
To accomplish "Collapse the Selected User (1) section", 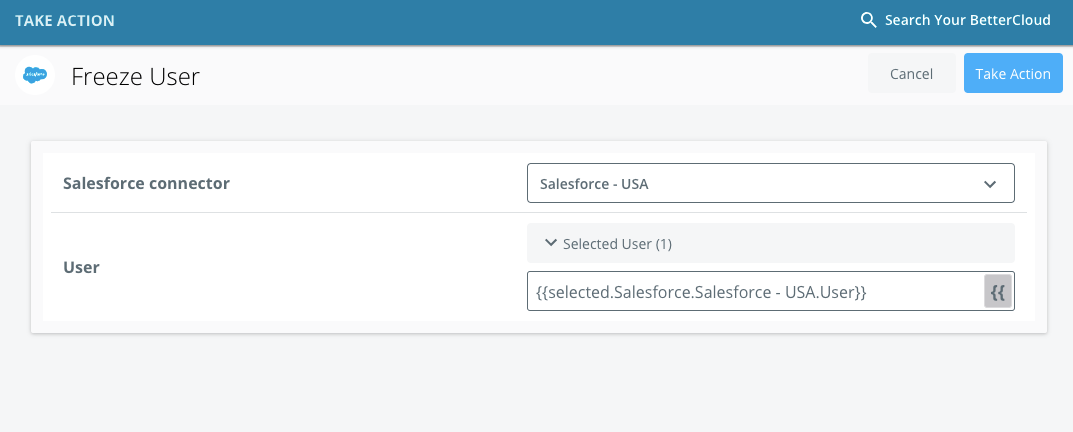I will (771, 243).
